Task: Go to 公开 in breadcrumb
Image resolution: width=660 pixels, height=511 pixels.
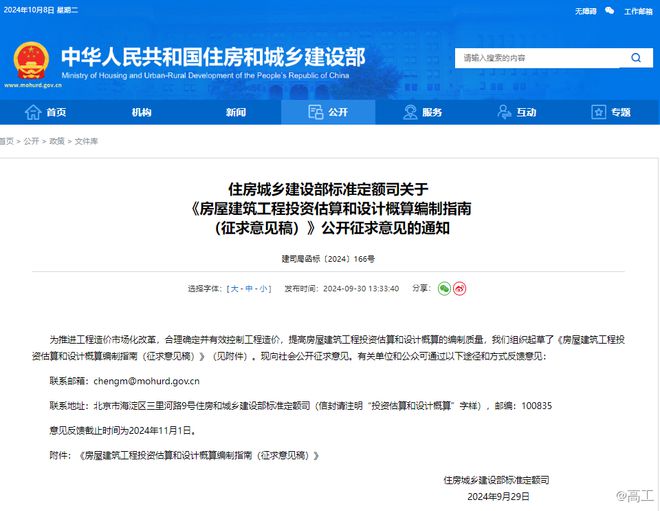Action: pyautogui.click(x=31, y=141)
